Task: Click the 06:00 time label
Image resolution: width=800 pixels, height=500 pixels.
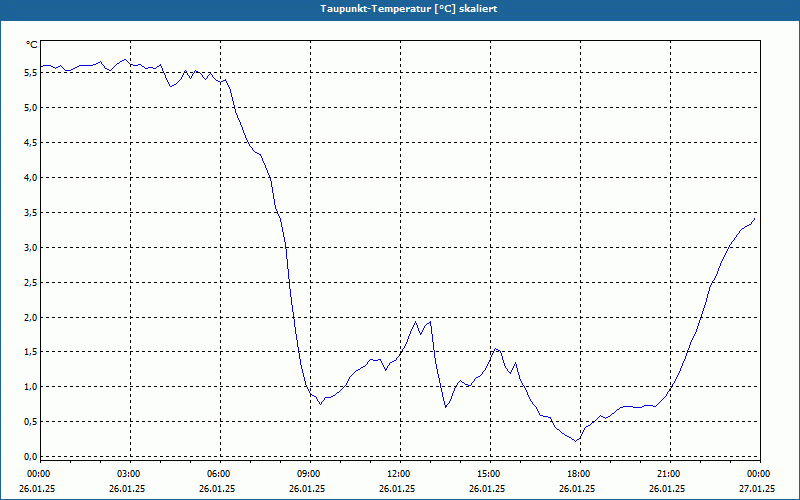Action: 220,474
